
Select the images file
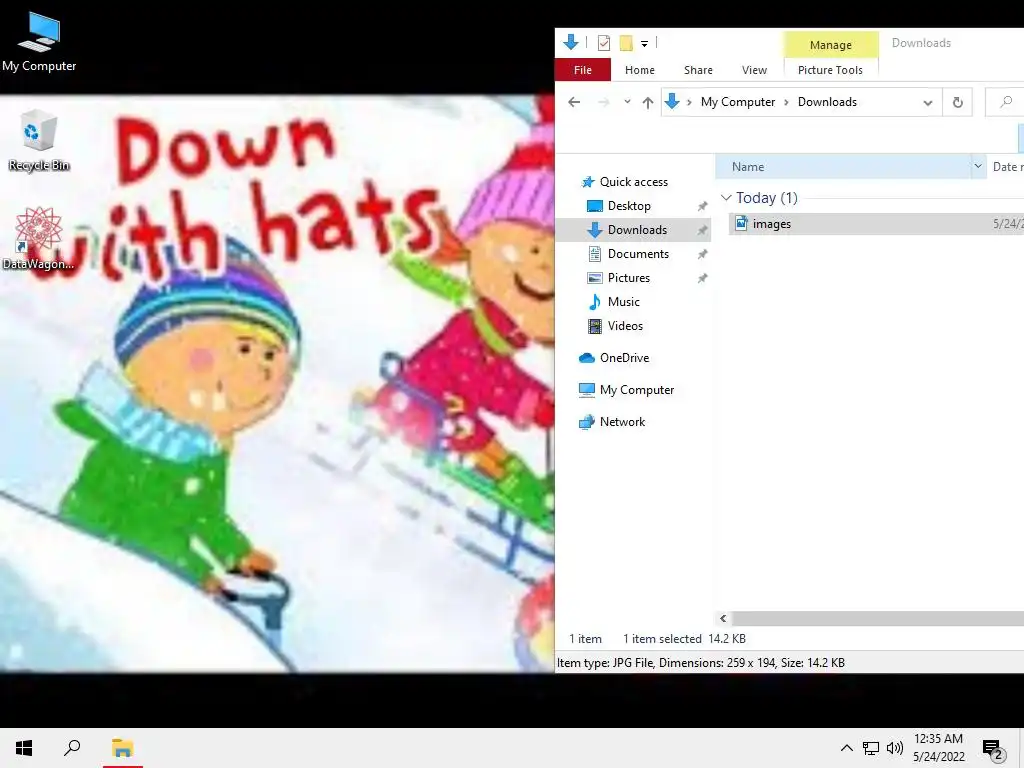coord(875,224)
